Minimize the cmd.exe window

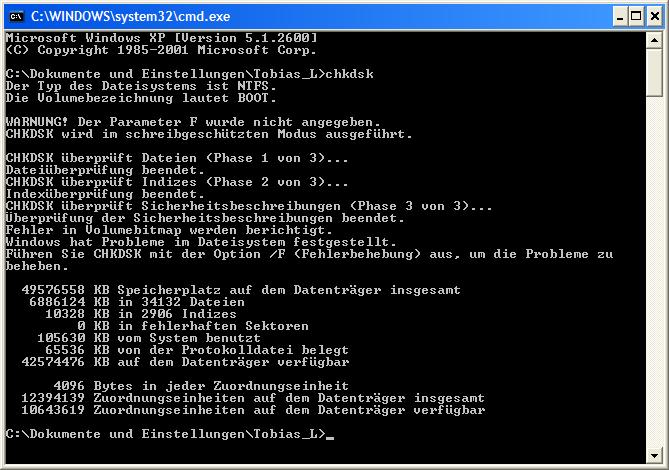click(x=620, y=17)
